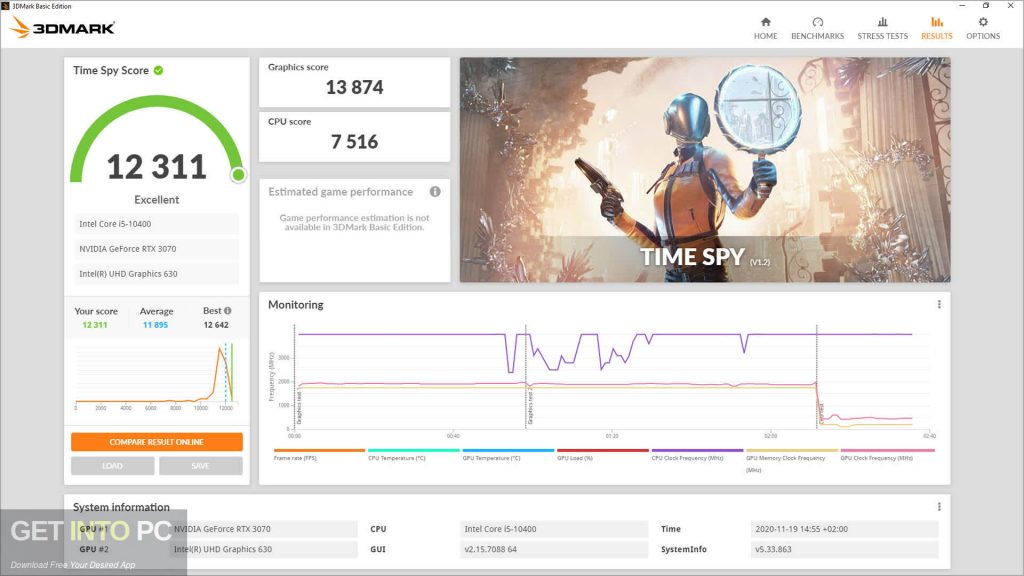Click the CPU score value 7 516

354,142
